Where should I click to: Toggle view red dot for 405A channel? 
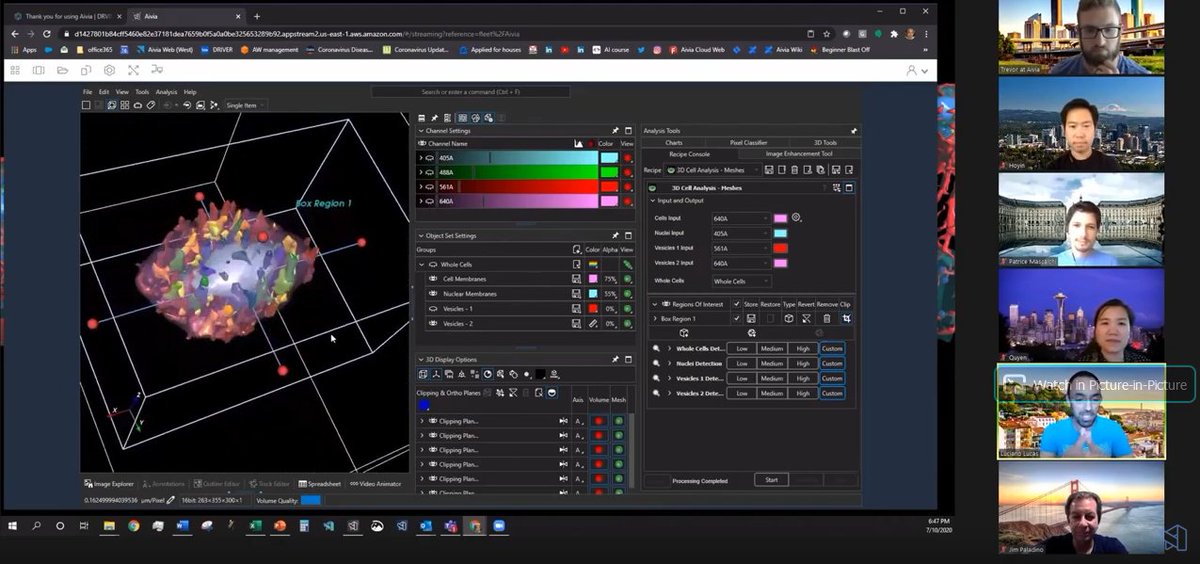pyautogui.click(x=627, y=158)
